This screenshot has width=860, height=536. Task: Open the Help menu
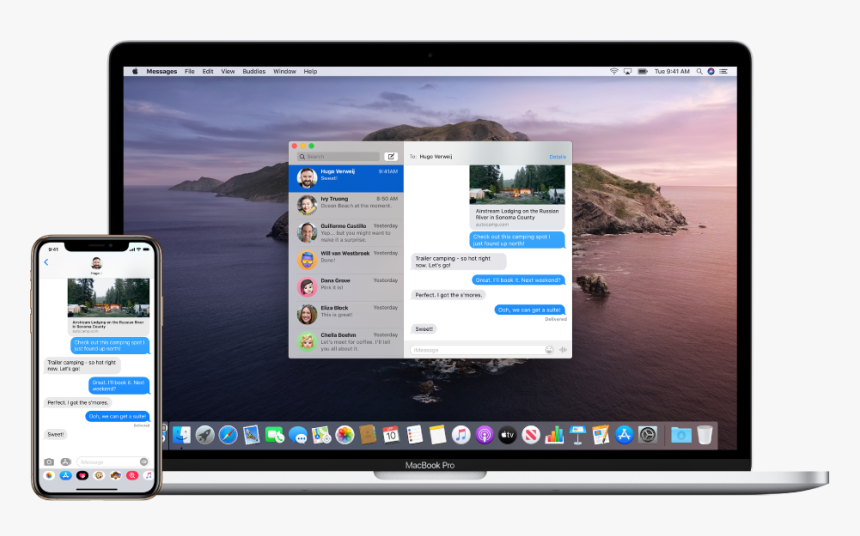click(310, 71)
